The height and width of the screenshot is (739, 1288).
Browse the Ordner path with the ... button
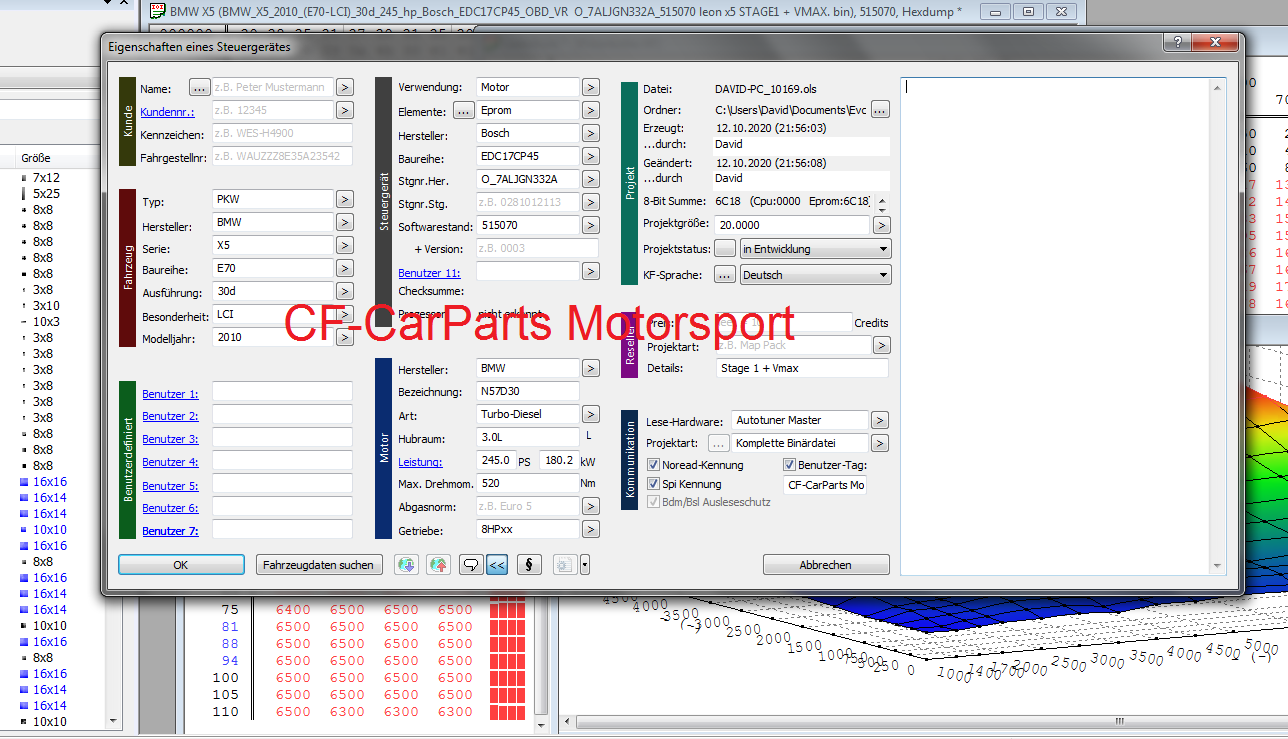[x=880, y=110]
